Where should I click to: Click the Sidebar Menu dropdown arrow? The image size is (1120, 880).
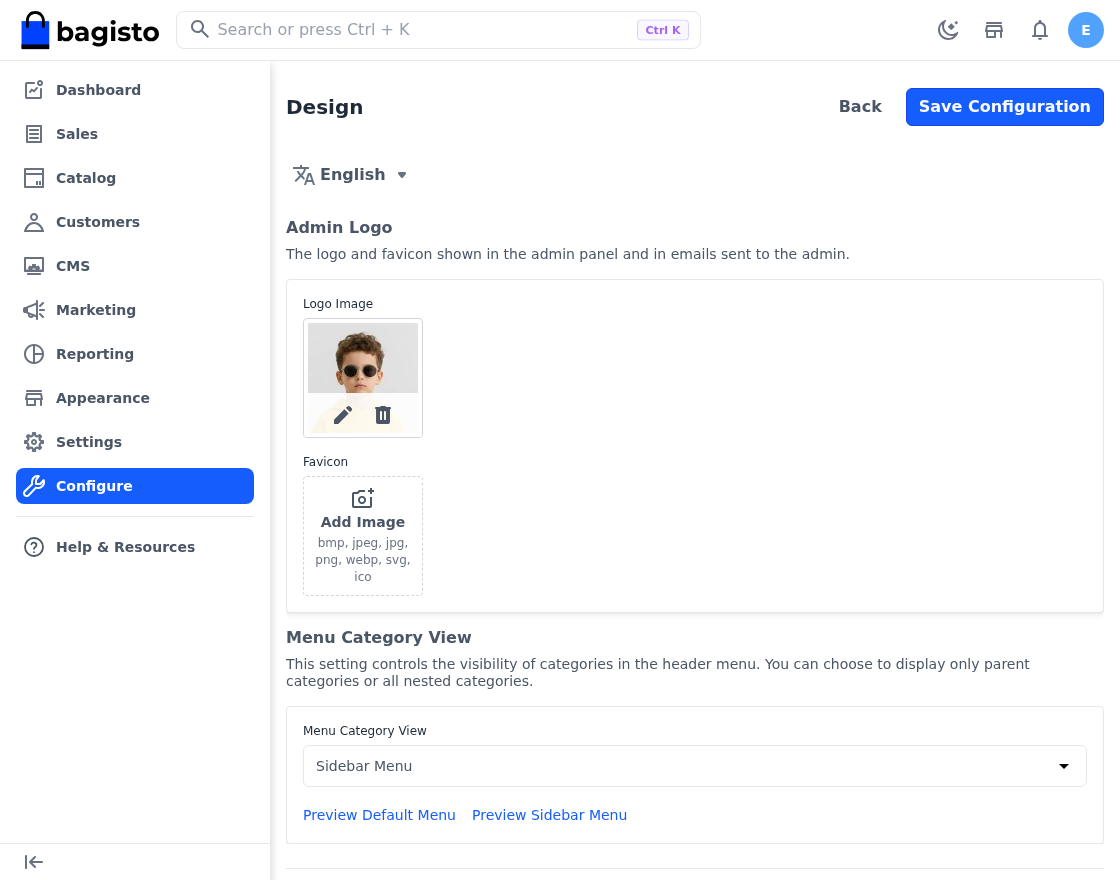pyautogui.click(x=1064, y=766)
